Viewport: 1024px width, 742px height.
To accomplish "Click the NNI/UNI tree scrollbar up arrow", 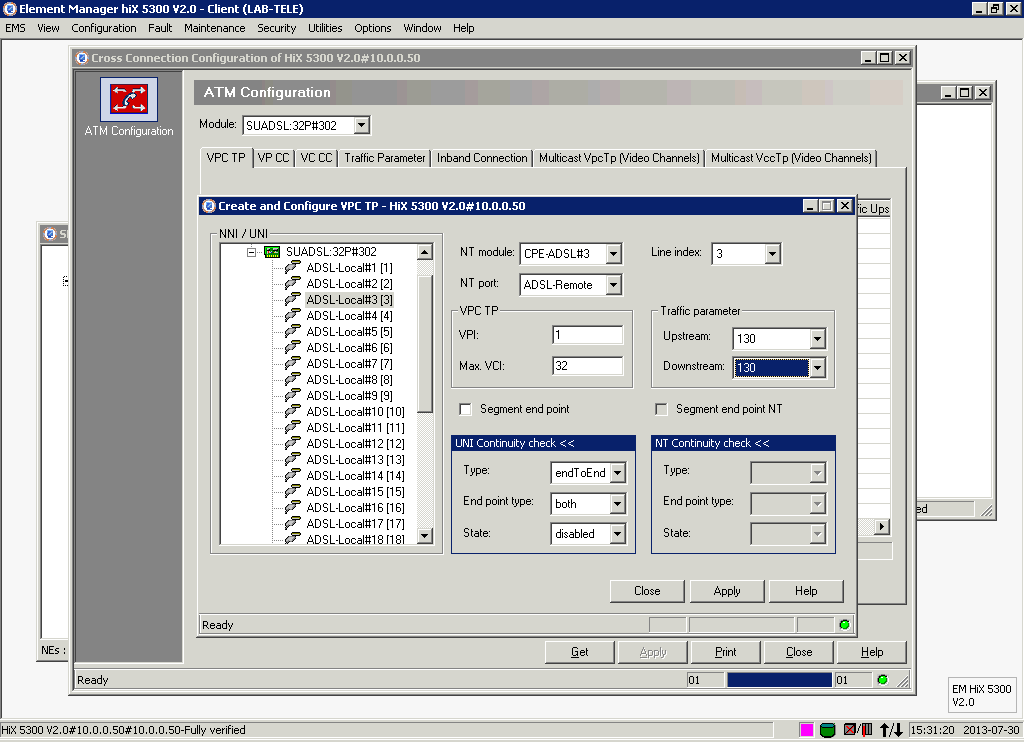I will (424, 252).
